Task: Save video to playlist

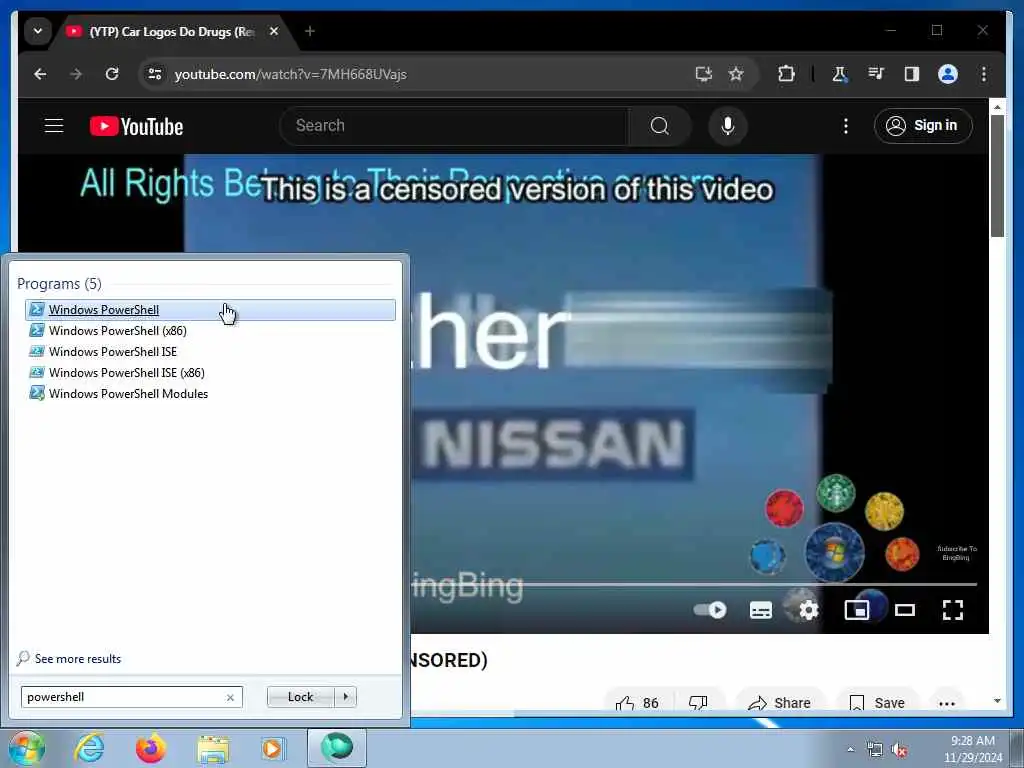Action: click(877, 703)
